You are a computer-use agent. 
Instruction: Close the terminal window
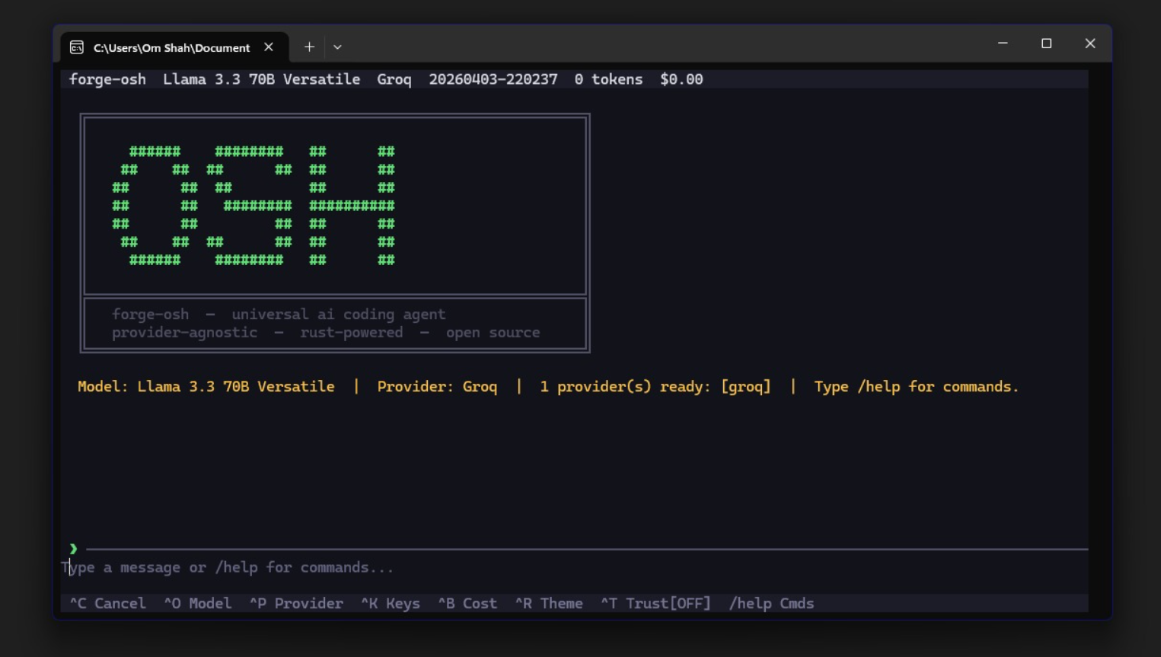point(1090,44)
